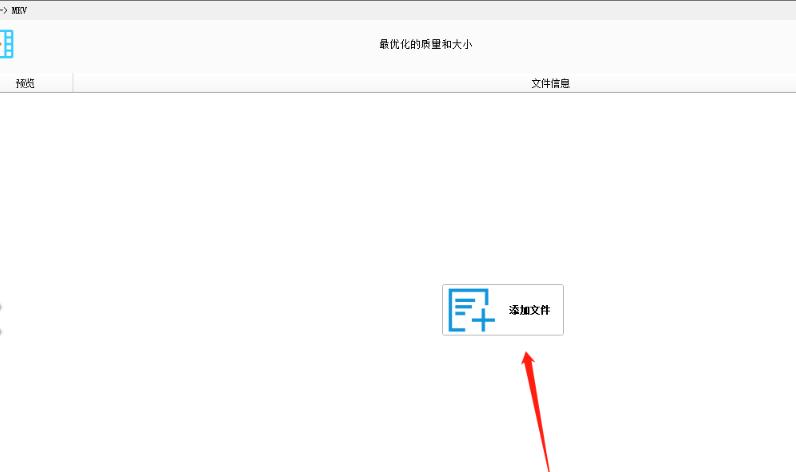Click blank toolbar area right of quality text
This screenshot has height=472, width=796.
click(650, 44)
